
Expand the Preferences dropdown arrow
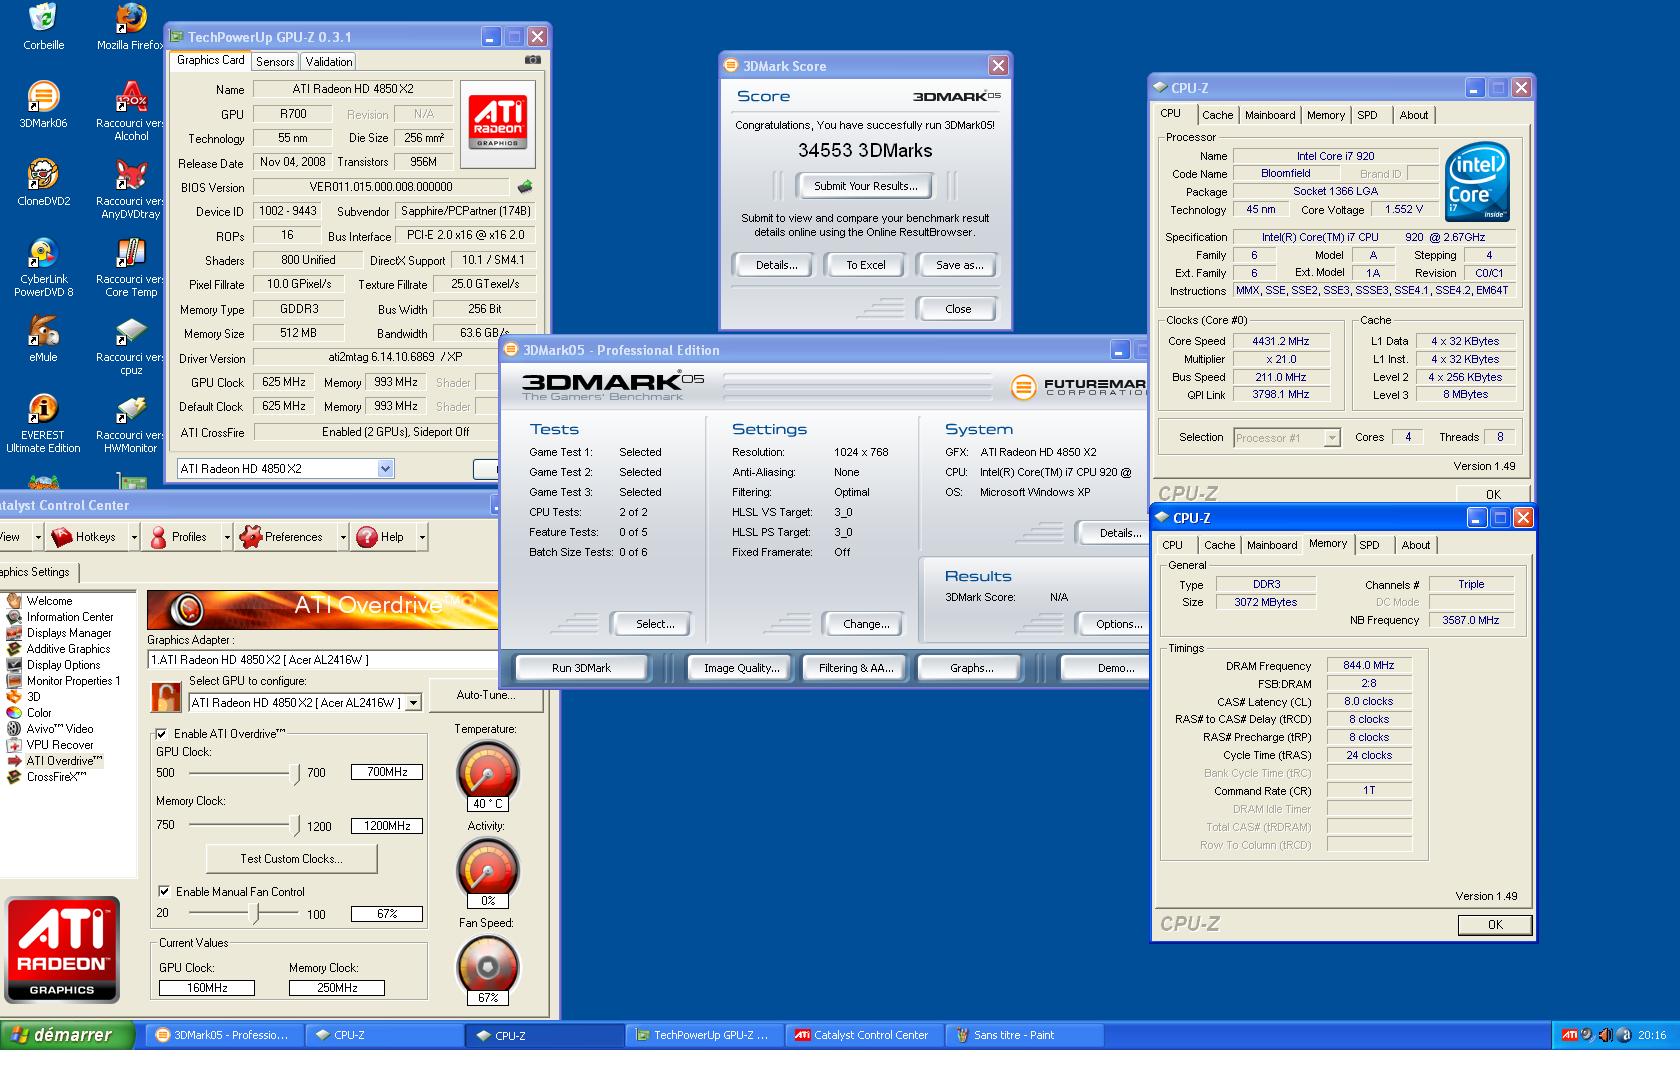point(342,537)
